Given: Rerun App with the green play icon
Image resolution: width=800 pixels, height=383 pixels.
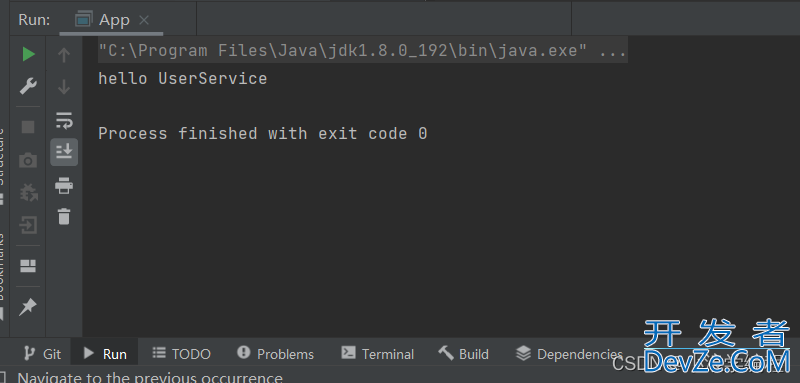Looking at the screenshot, I should click(29, 54).
